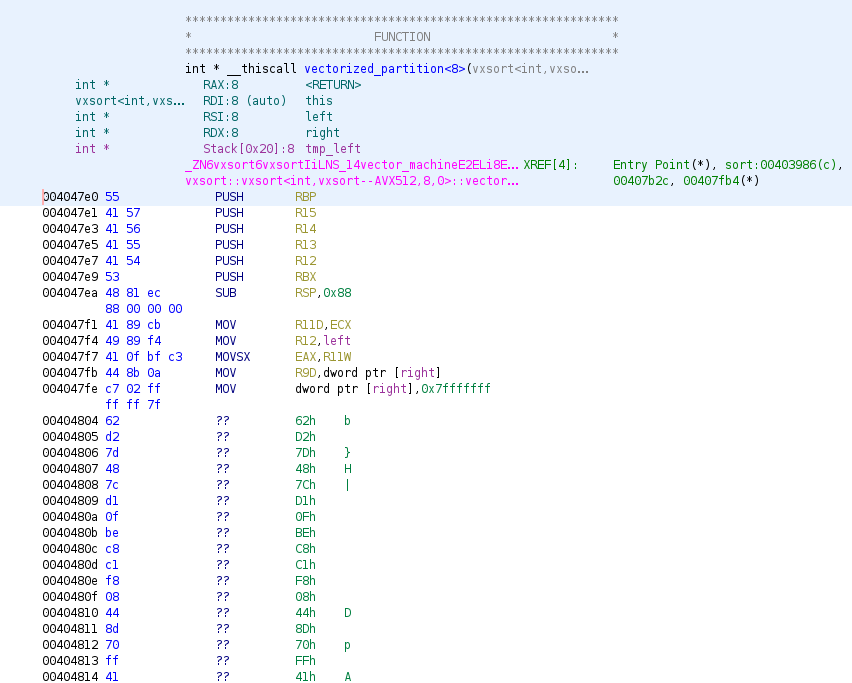Click address 004047f4
Screen dimensions: 852x683
(x=70, y=341)
